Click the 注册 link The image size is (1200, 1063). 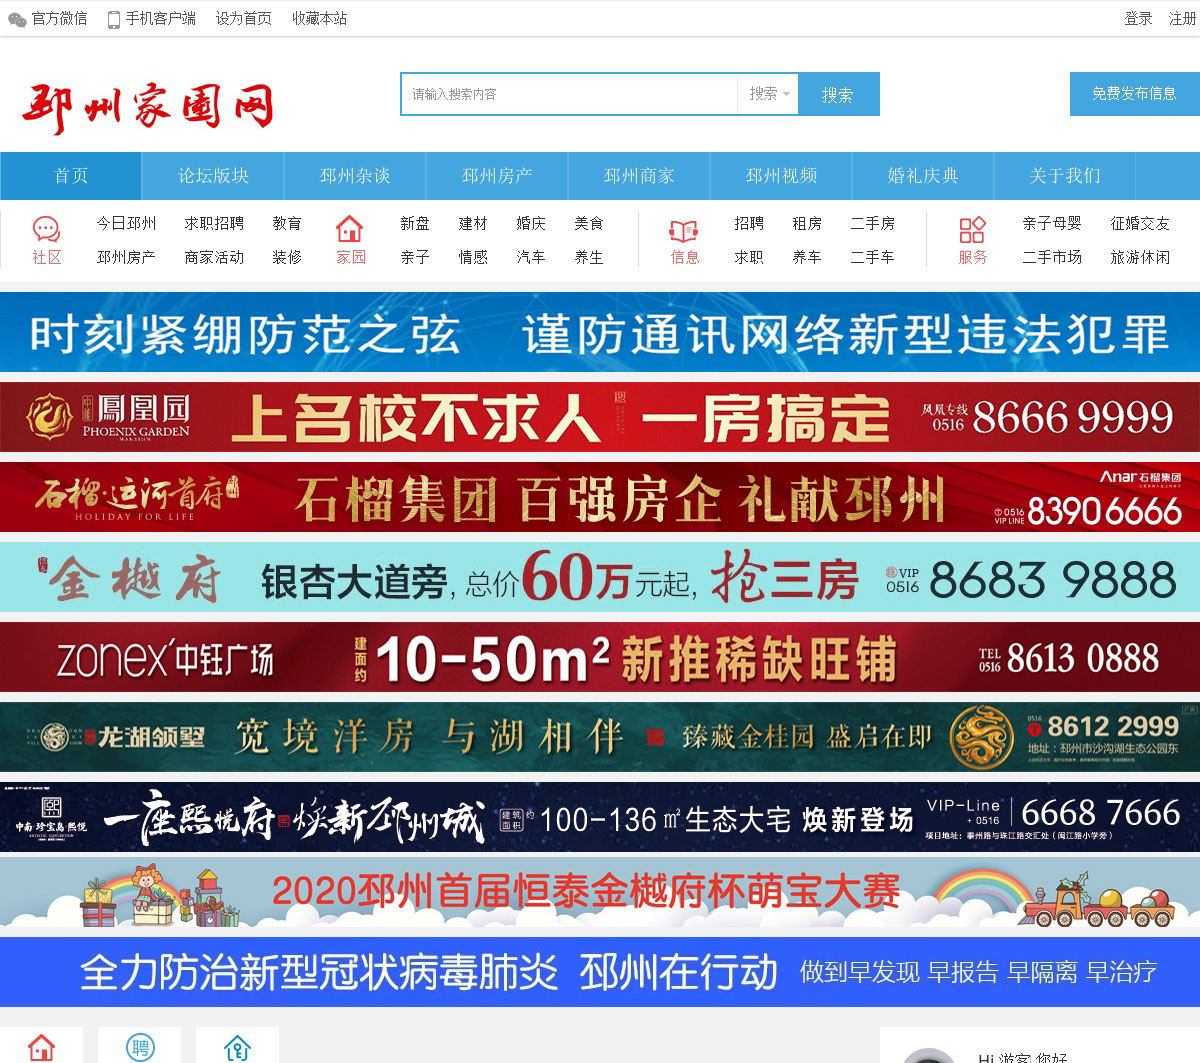[1183, 19]
